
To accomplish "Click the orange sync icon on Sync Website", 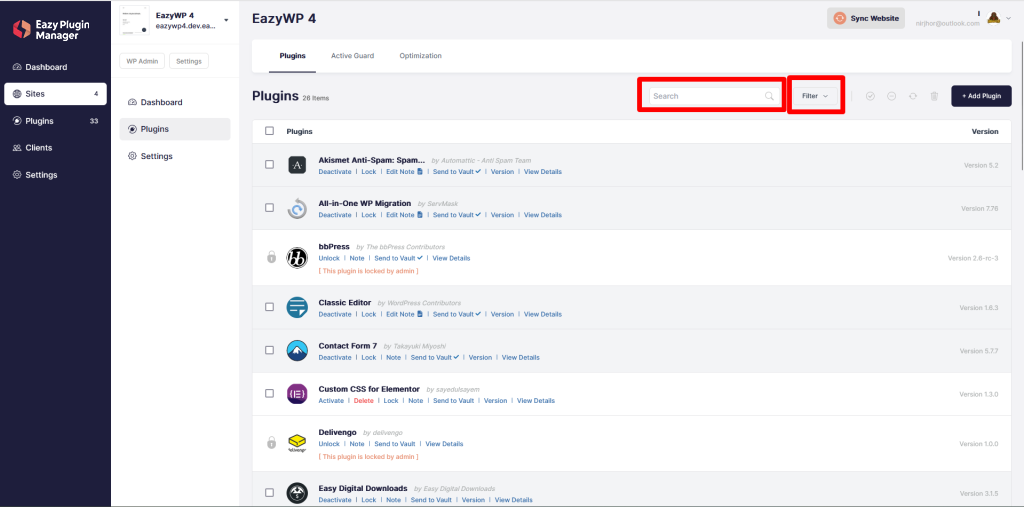I will [x=840, y=18].
